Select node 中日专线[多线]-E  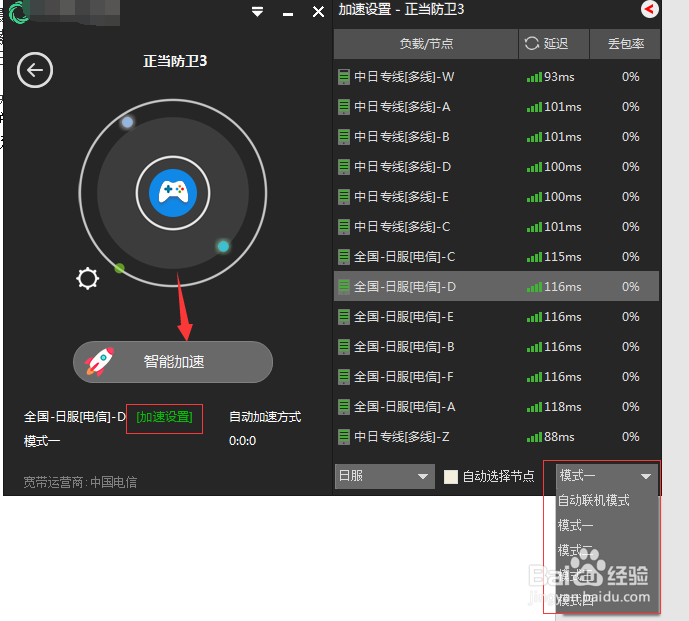[x=497, y=197]
